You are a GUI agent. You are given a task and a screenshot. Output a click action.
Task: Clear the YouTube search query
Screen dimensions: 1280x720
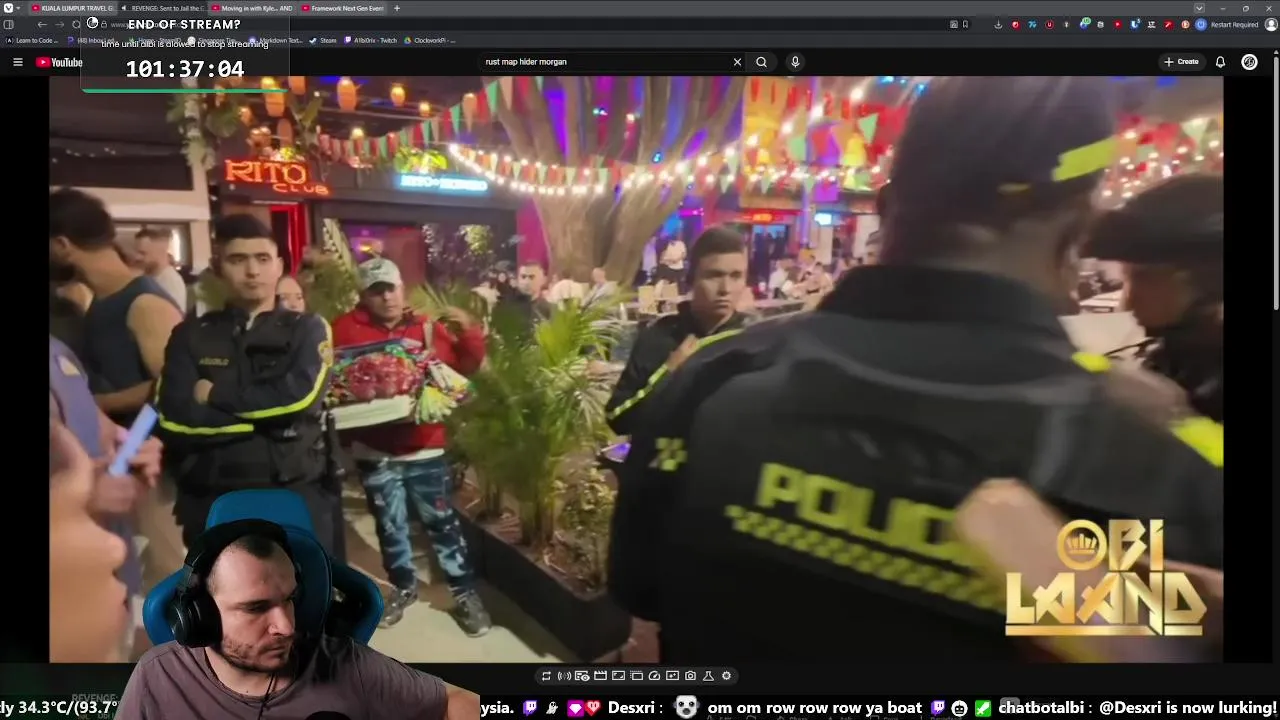coord(737,62)
